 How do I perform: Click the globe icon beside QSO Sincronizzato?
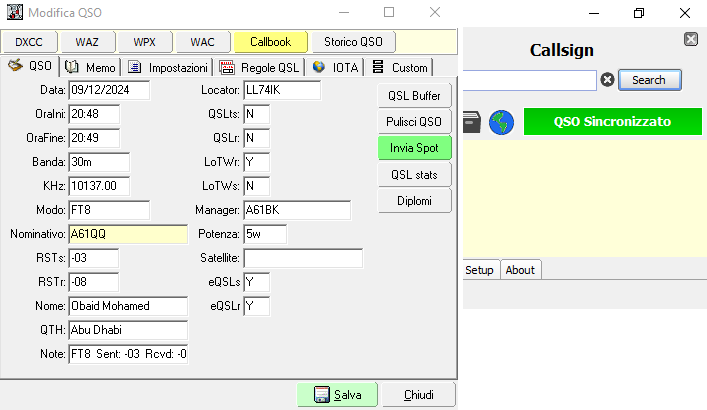click(x=502, y=122)
